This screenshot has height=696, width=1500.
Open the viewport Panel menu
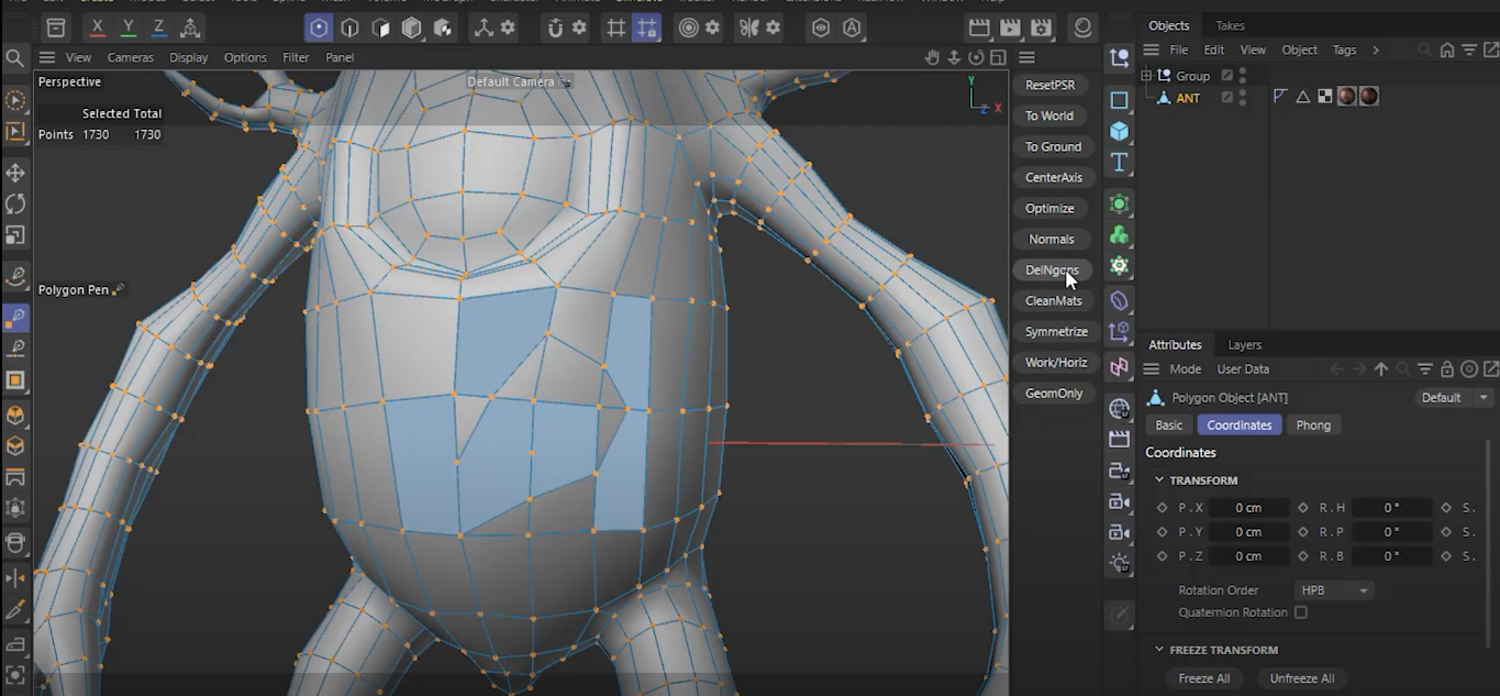(x=340, y=58)
